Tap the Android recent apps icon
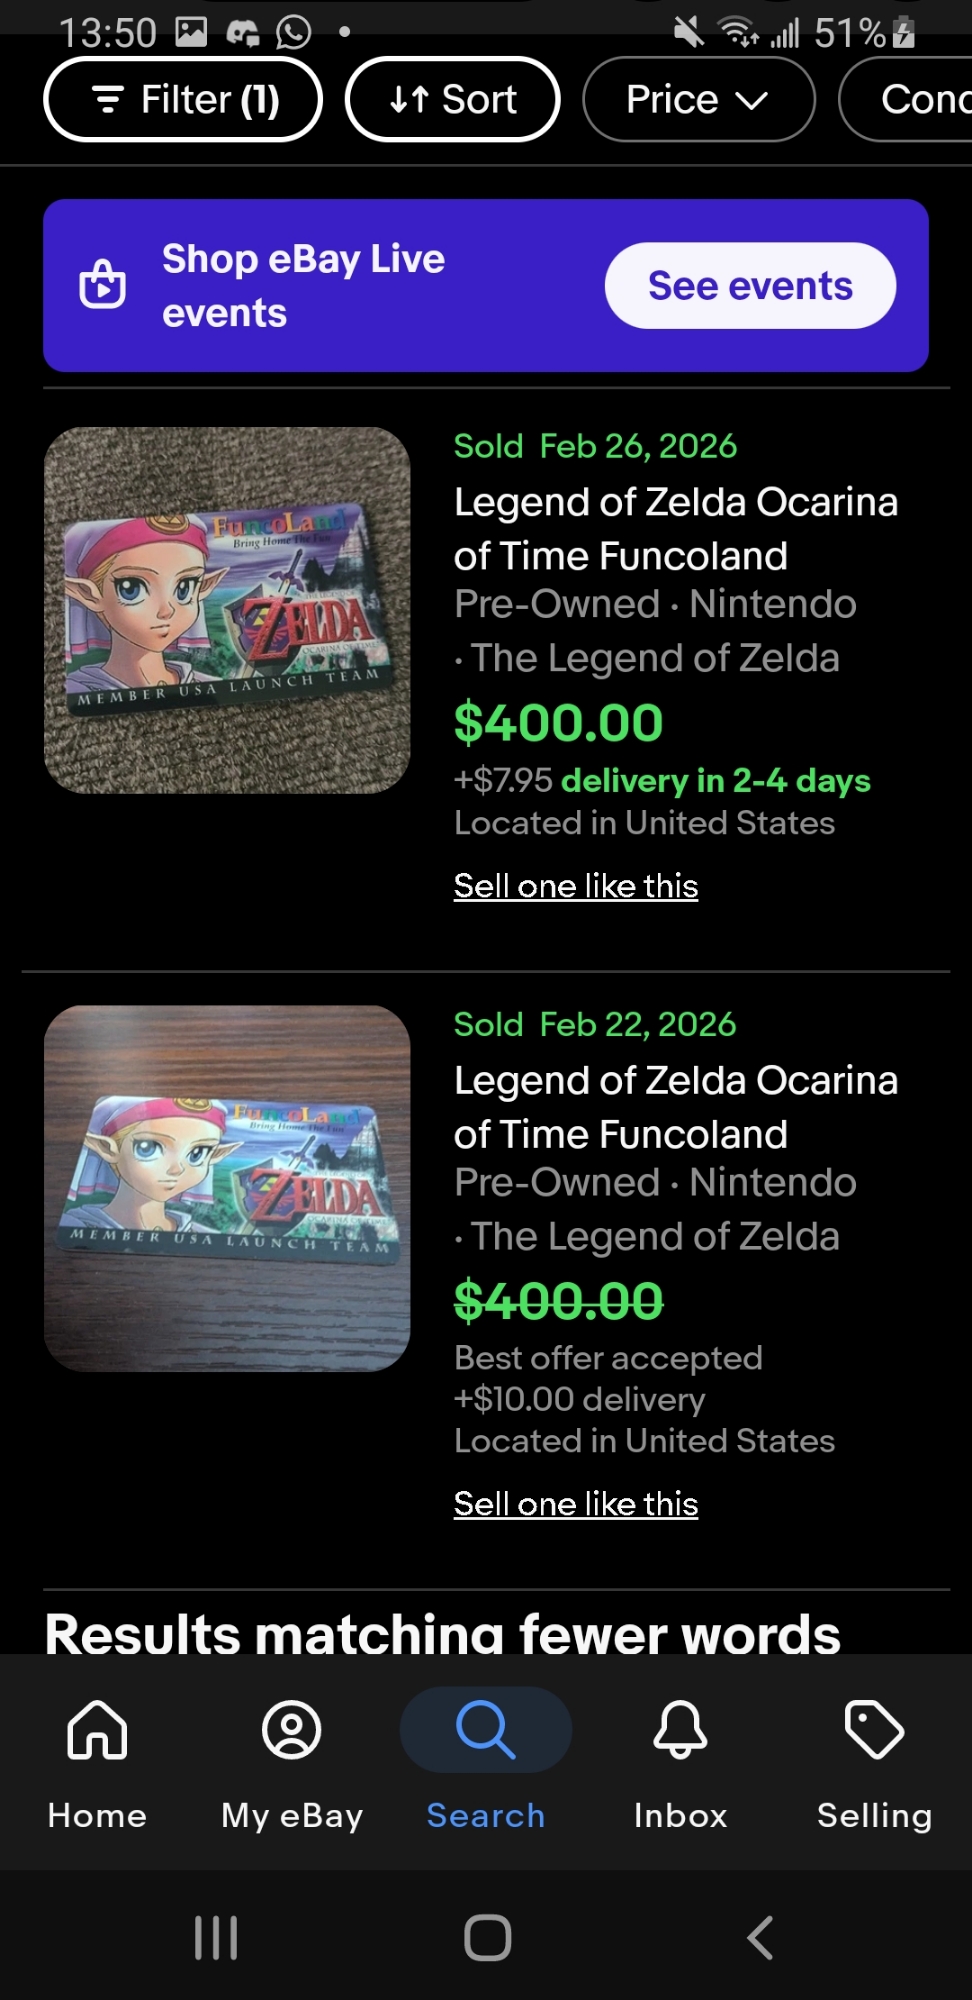This screenshot has height=2000, width=972. (x=216, y=1938)
